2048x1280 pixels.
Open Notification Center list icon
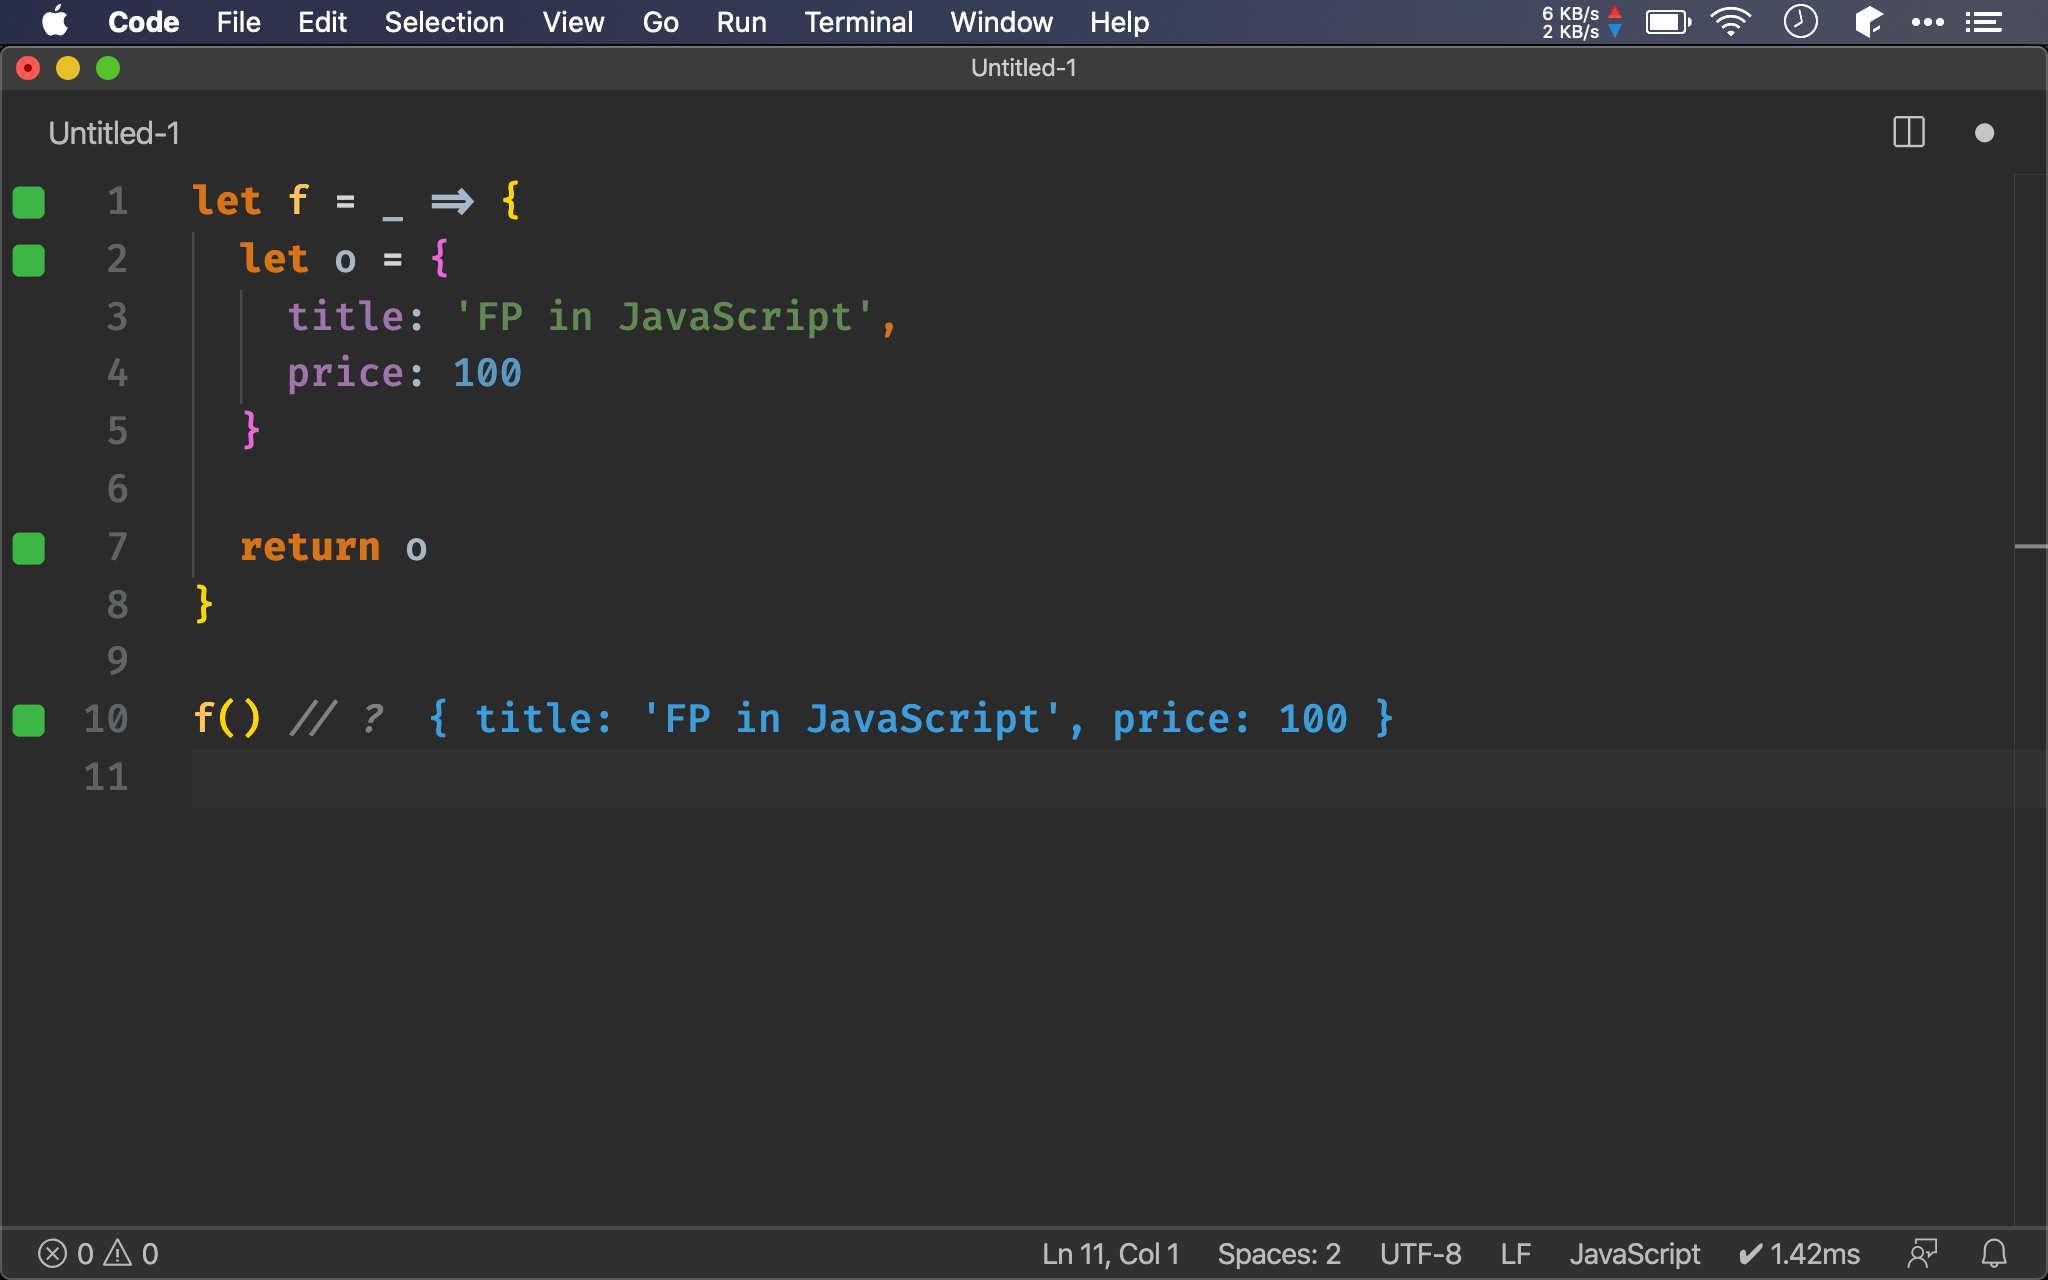pos(1983,22)
